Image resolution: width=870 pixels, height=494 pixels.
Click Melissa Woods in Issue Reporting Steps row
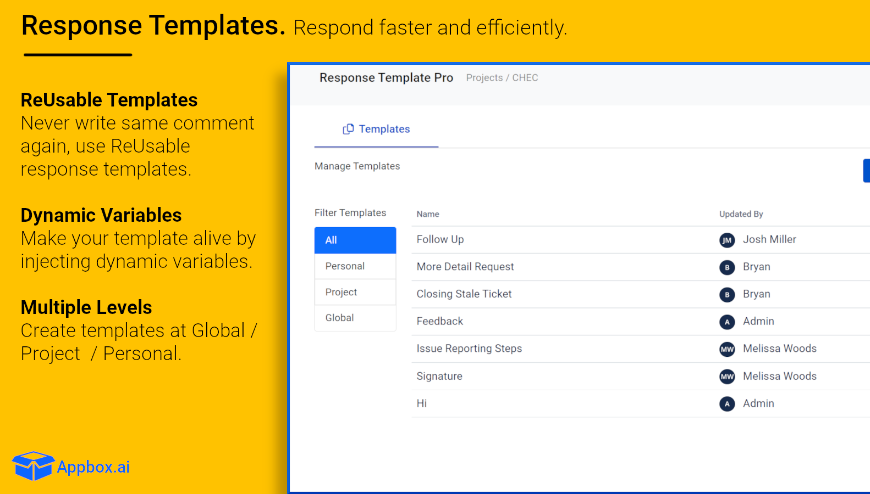click(x=780, y=349)
